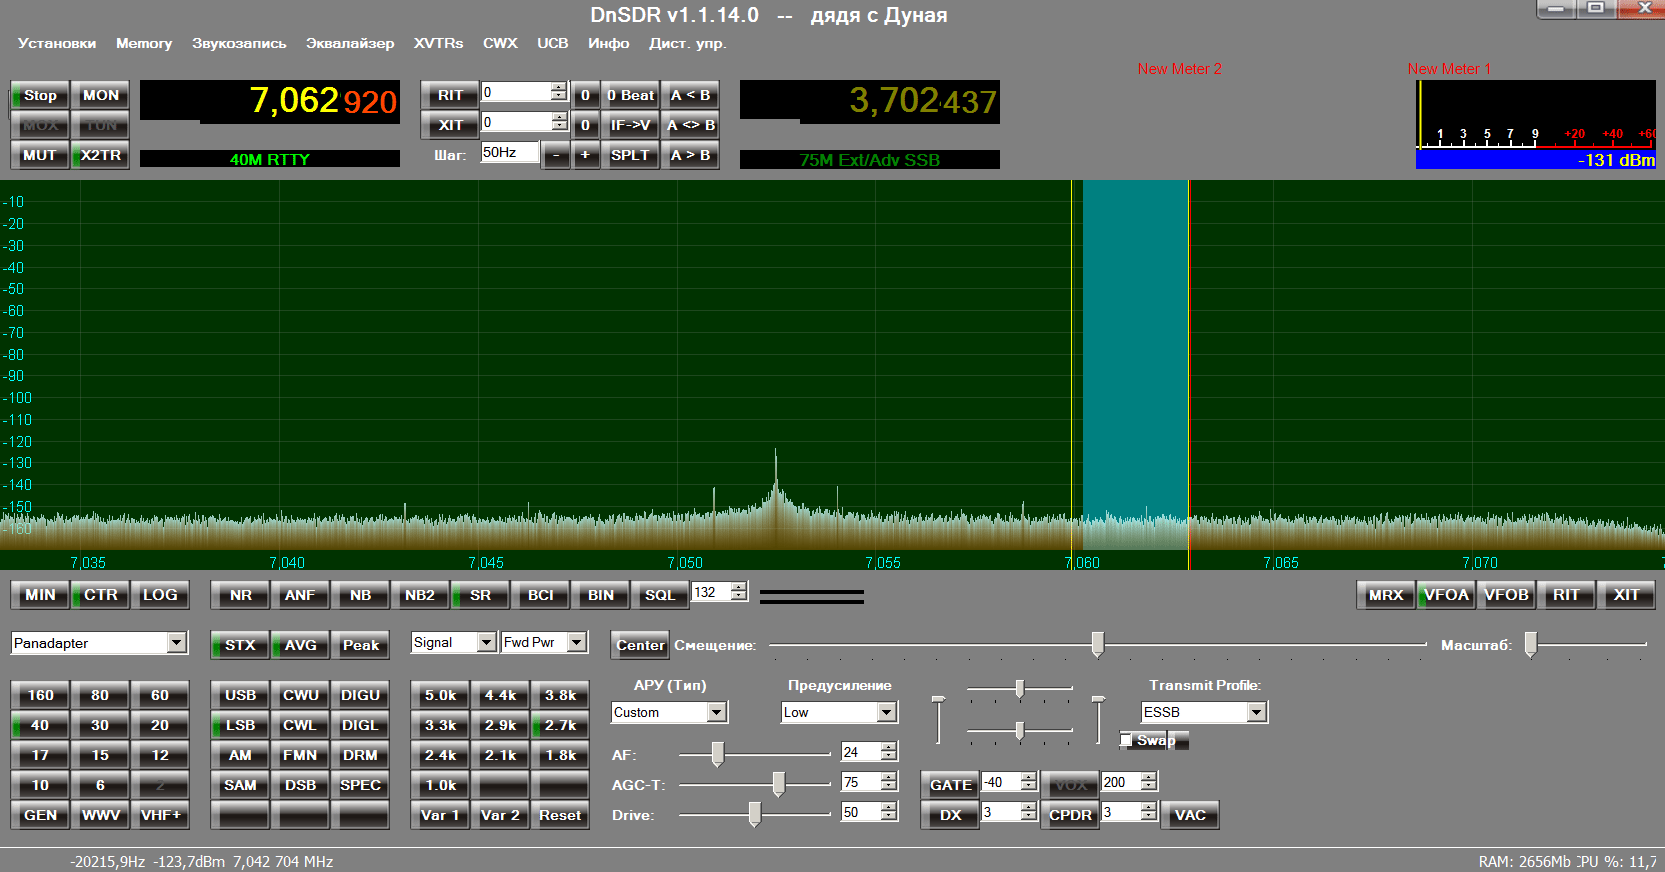Click the minus step decrease button

(556, 155)
